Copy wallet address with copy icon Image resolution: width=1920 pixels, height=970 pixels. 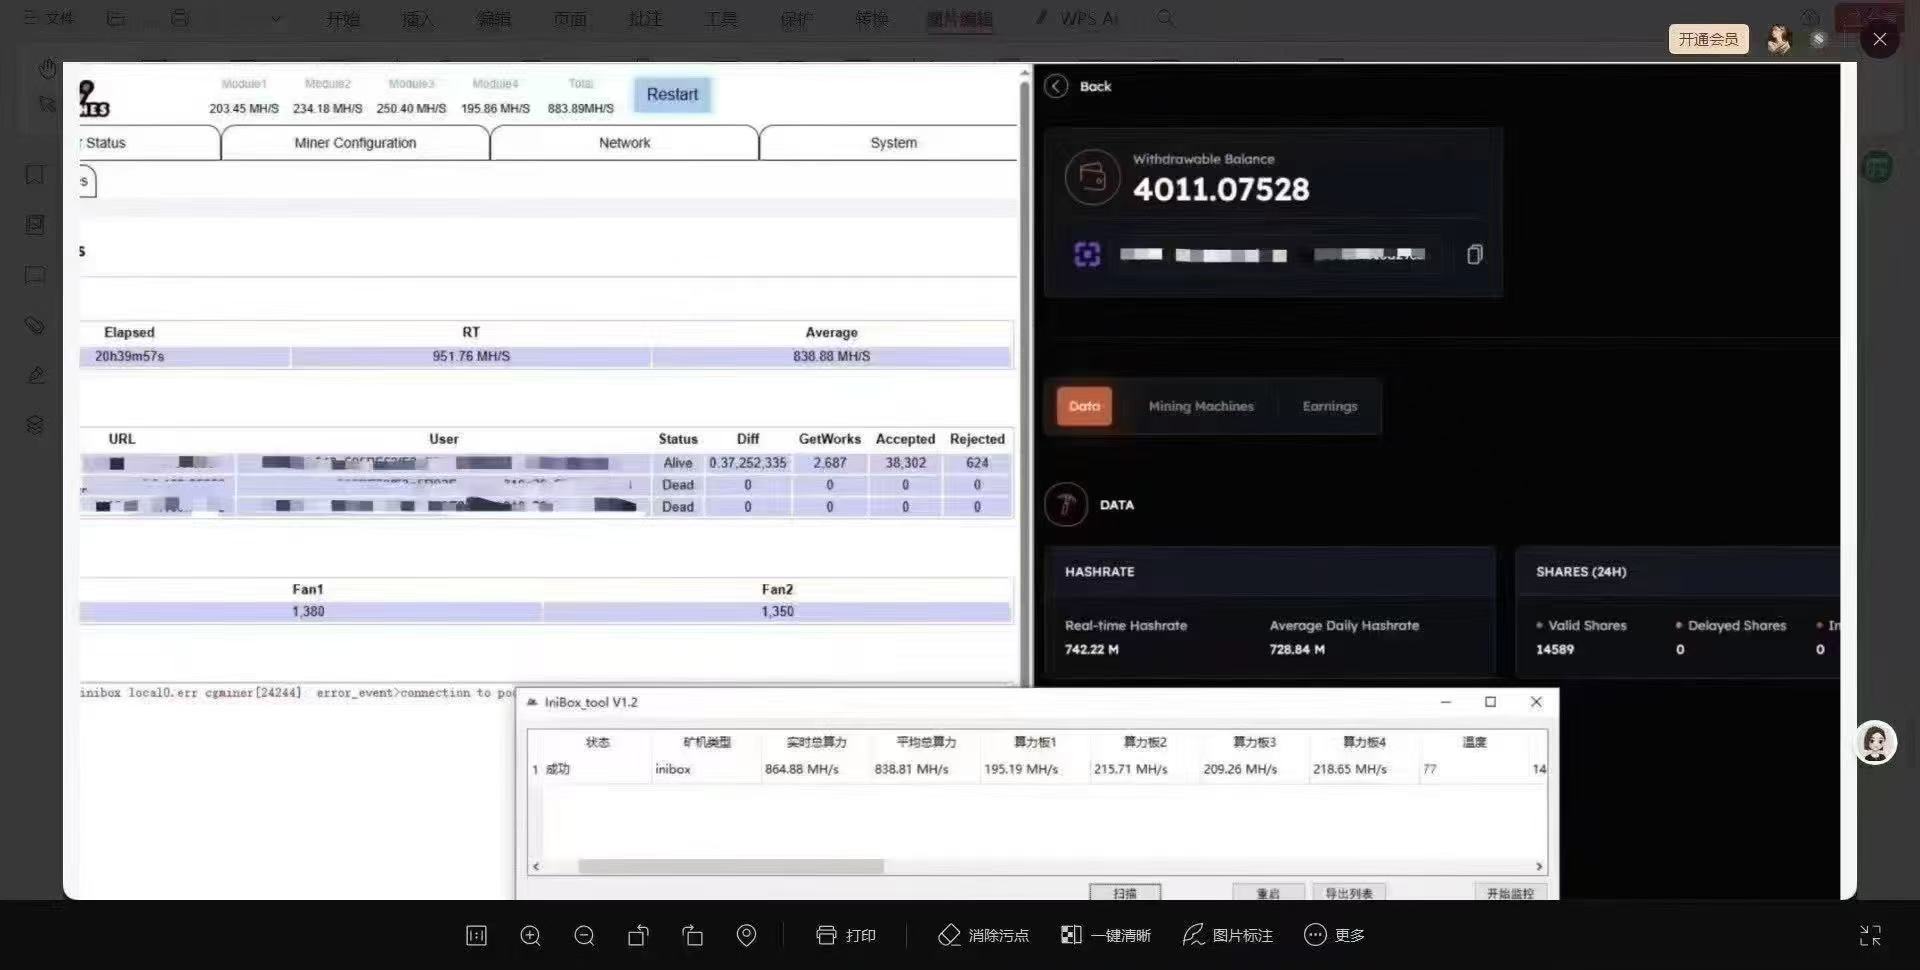(1474, 254)
